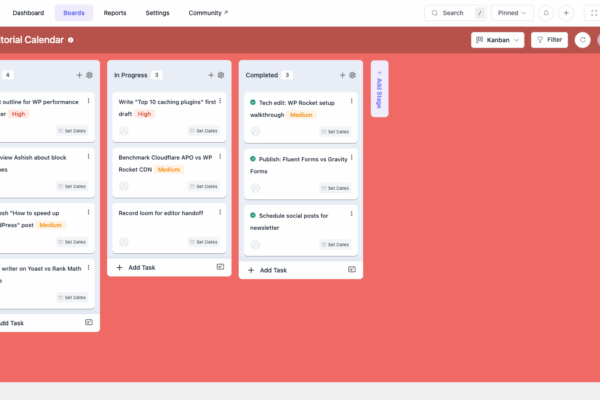
Task: Open "Record loom for editor handoff" task
Action: (x=161, y=213)
